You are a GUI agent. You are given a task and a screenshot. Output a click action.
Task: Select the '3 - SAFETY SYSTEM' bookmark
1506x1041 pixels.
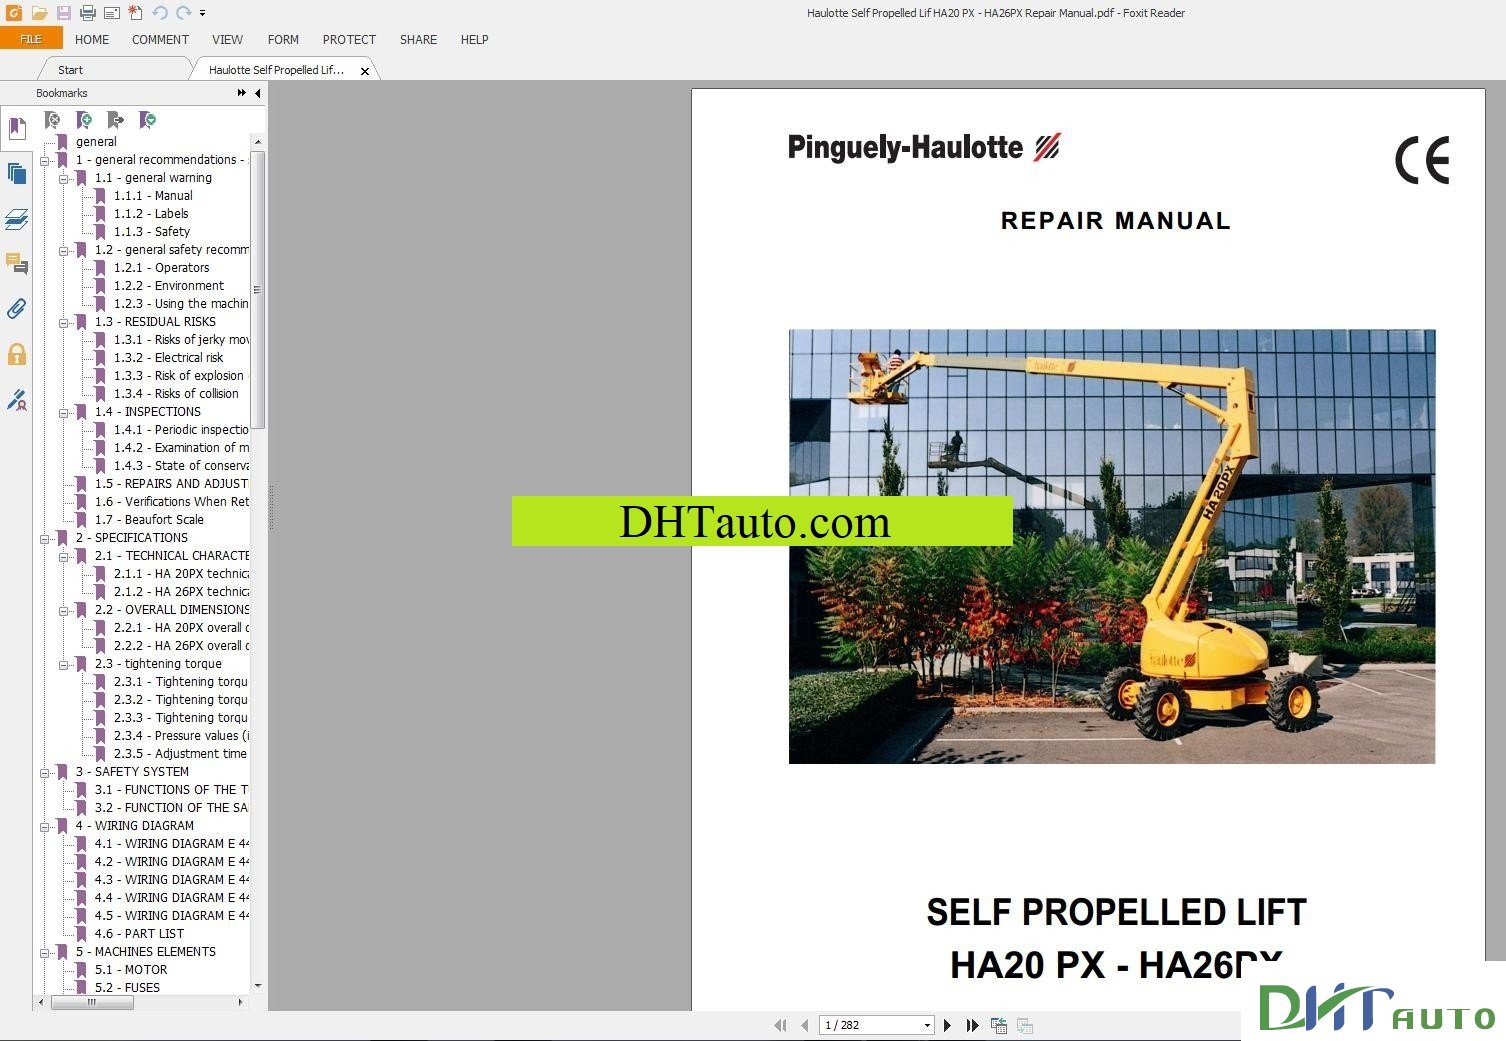click(x=132, y=772)
